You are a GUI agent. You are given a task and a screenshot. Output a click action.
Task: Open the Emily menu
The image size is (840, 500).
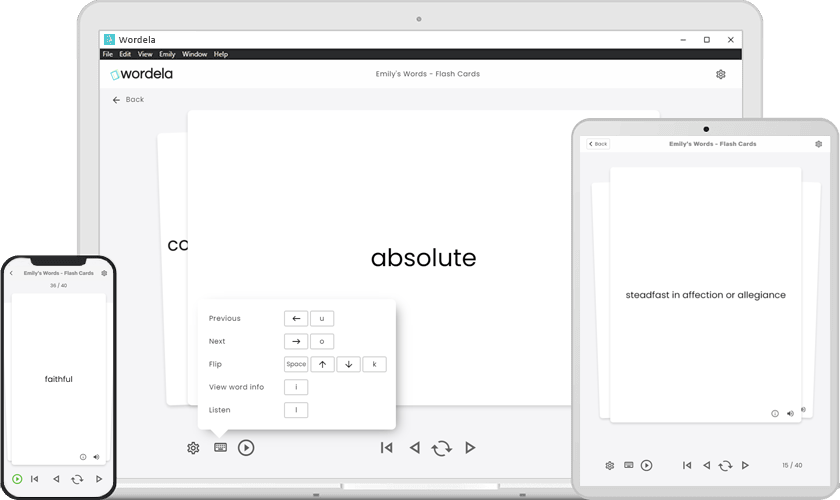click(167, 54)
